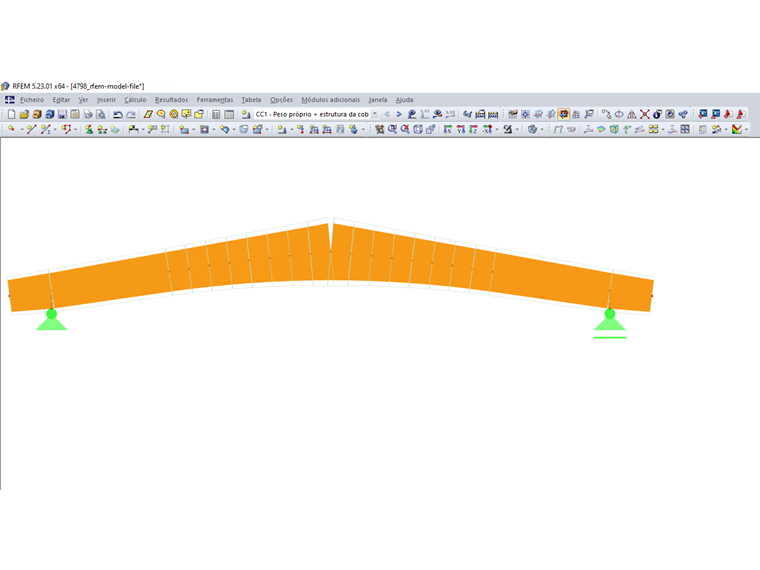The height and width of the screenshot is (570, 760).
Task: Click the red X delete-results icon
Action: 645,114
